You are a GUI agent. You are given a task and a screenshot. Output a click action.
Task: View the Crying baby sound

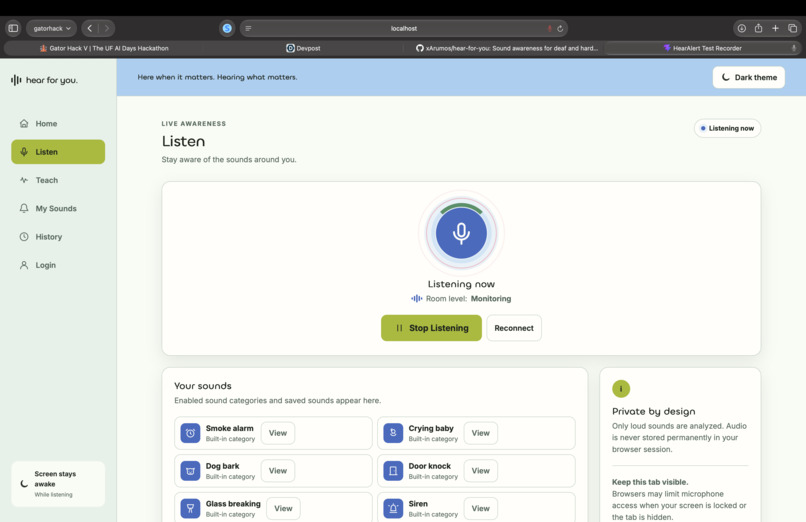coord(481,433)
